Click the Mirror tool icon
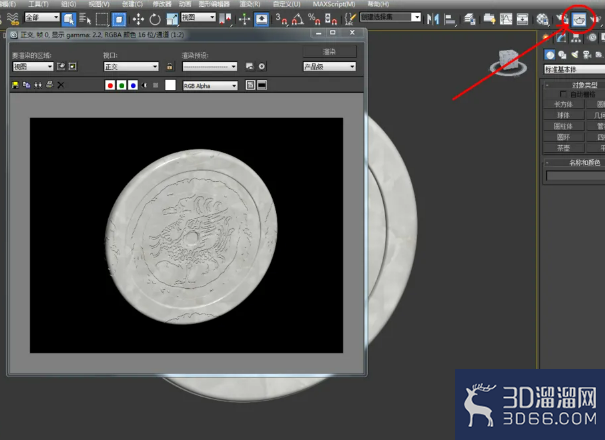The height and width of the screenshot is (440, 605). (433, 19)
